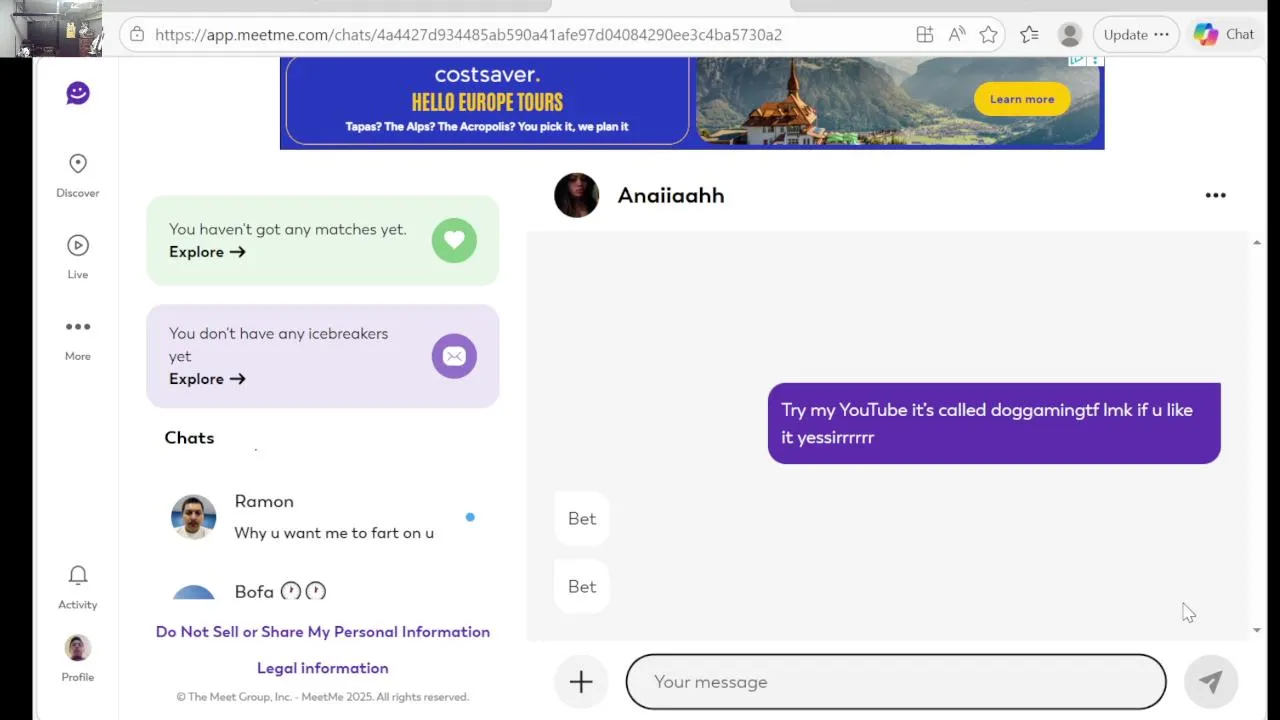Image resolution: width=1280 pixels, height=720 pixels.
Task: Click the browser favorites star icon
Action: tap(988, 34)
